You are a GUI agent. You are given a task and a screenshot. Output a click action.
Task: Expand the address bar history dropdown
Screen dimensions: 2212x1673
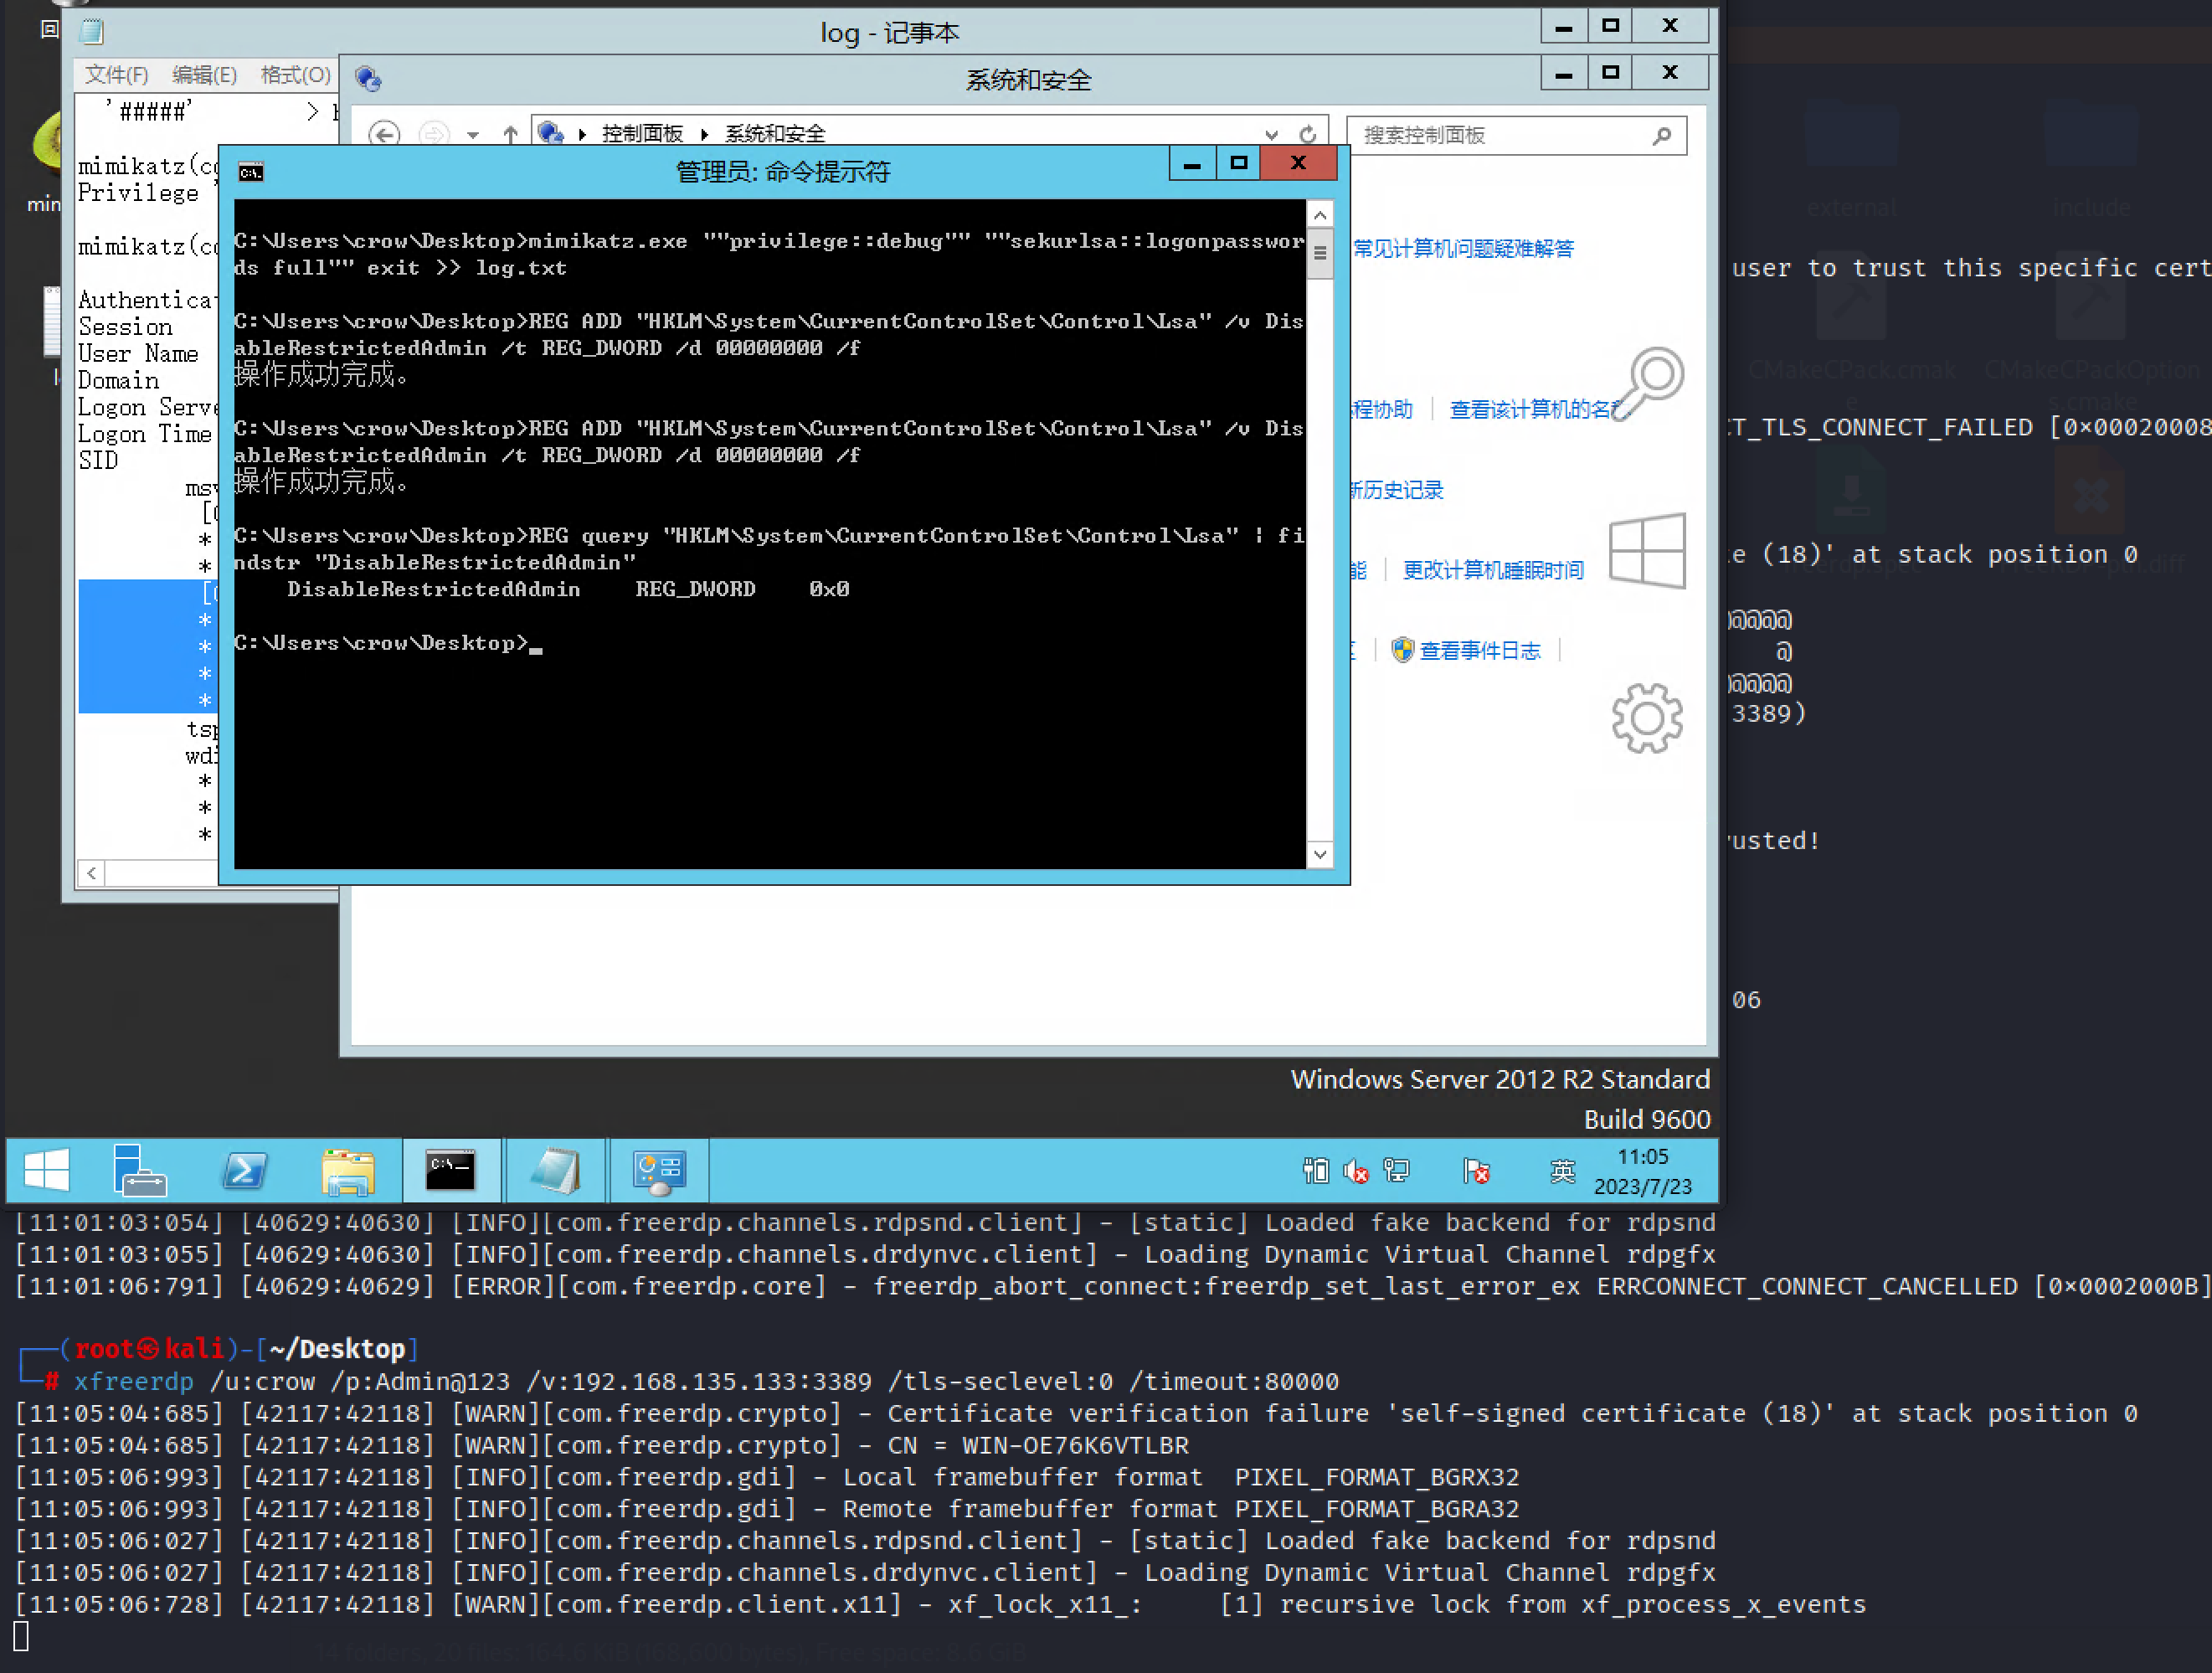click(x=1271, y=134)
